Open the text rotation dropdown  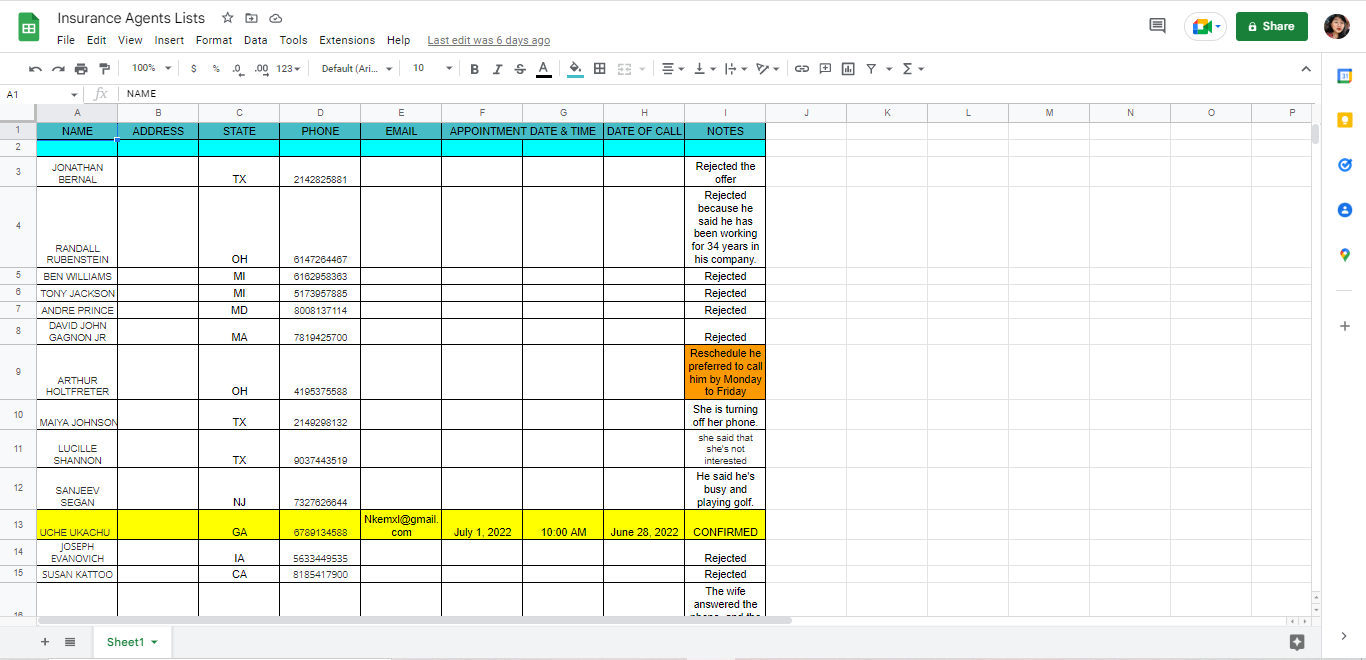tap(768, 69)
